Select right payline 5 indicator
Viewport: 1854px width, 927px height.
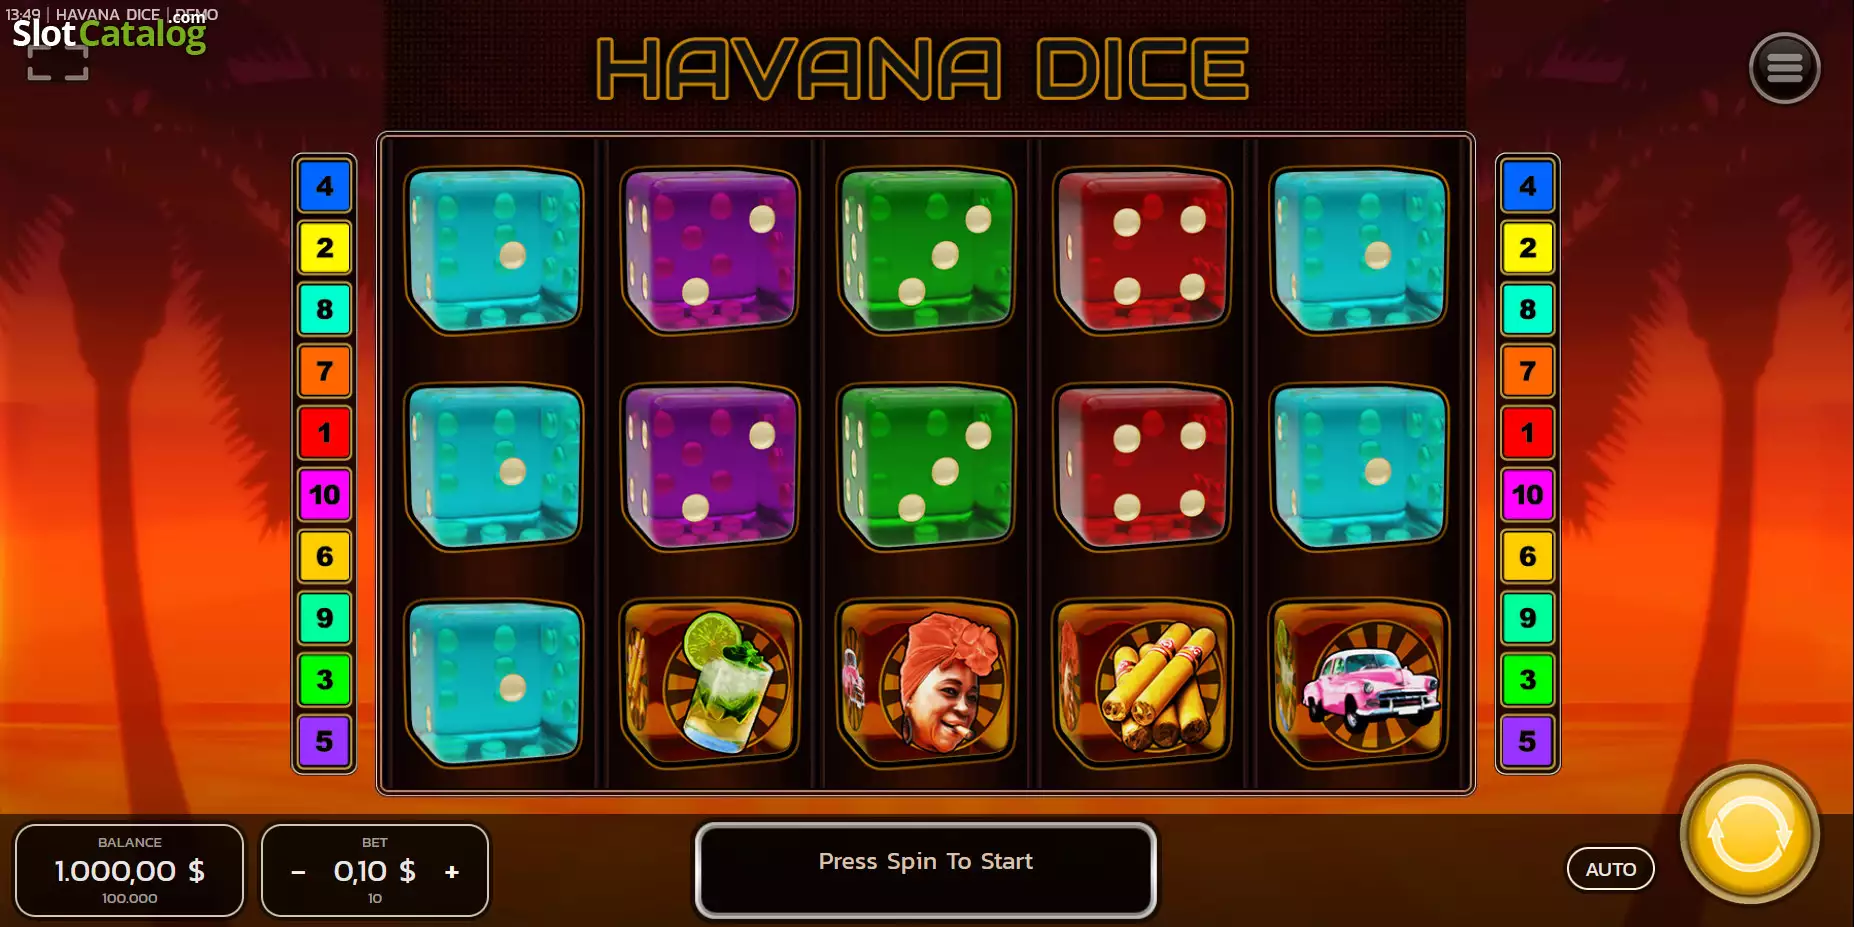1527,741
